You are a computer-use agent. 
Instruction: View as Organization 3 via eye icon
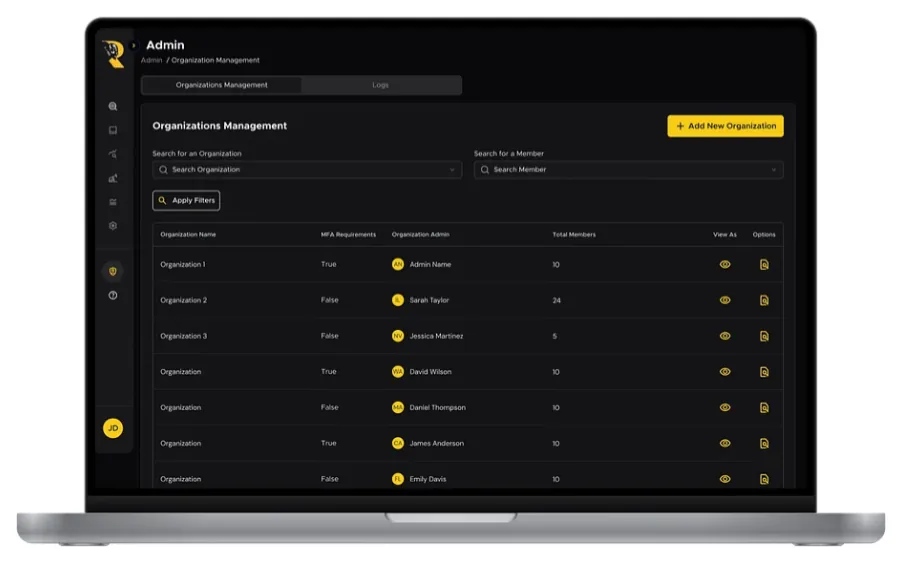coord(725,336)
